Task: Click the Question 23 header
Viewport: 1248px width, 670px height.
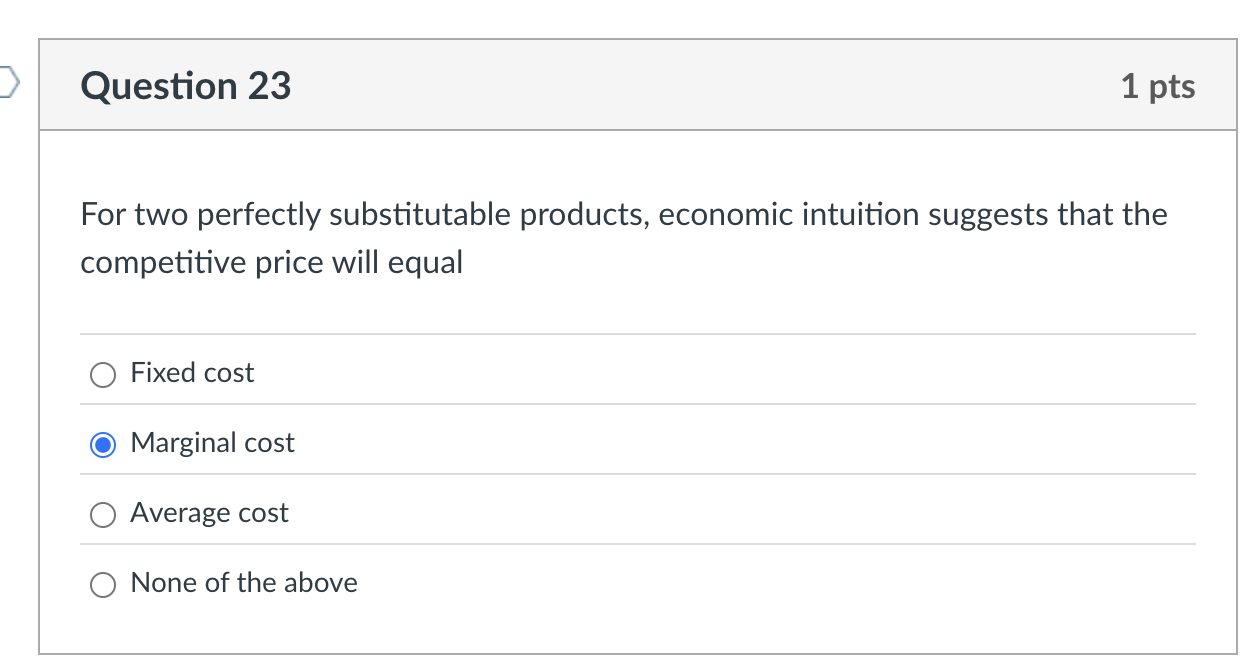Action: 186,86
